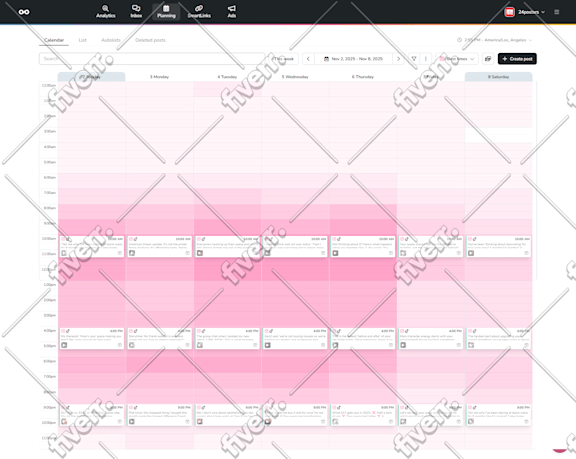Click the thumbnail on Sunday's 9:00 PM post

click(x=64, y=422)
